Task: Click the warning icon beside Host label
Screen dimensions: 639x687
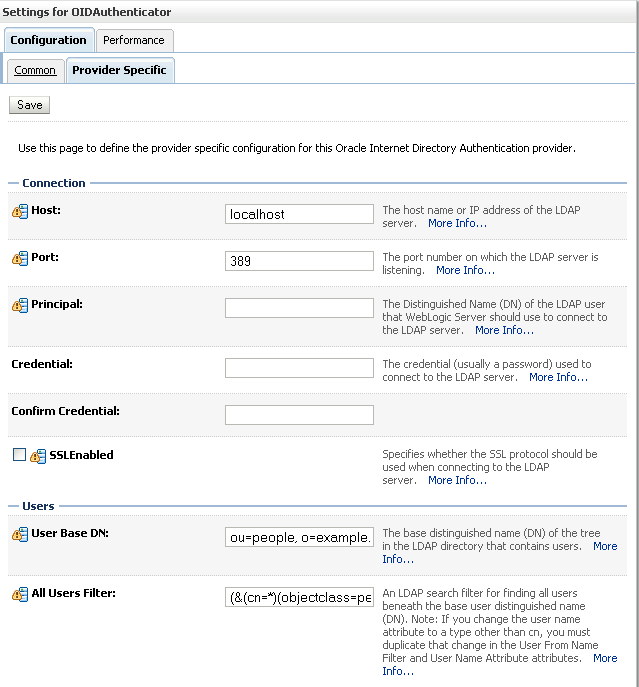Action: point(20,211)
